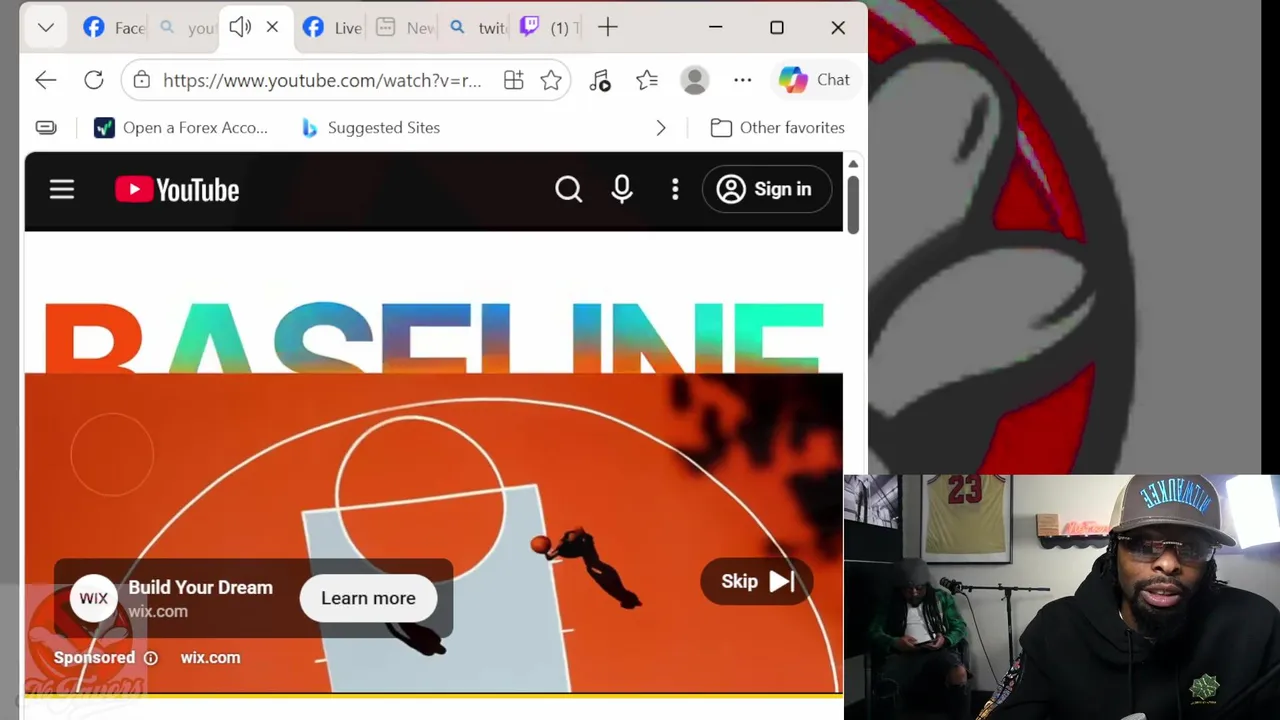Open the tab organizer icon in favorites bar
Image resolution: width=1280 pixels, height=720 pixels.
[46, 128]
